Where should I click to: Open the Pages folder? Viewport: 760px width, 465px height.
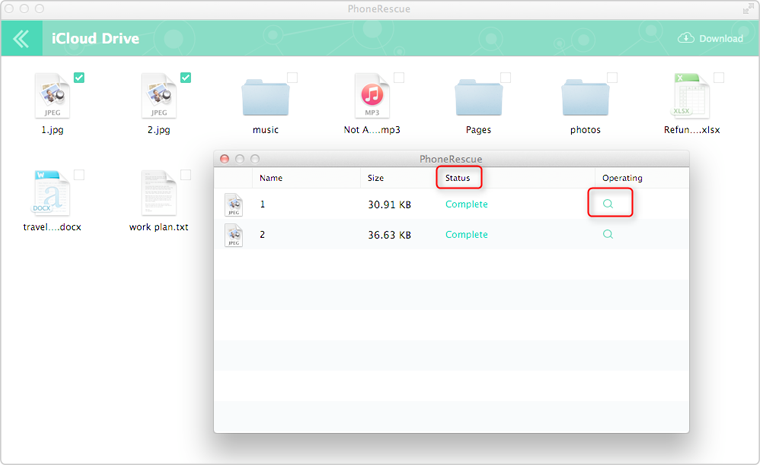click(x=478, y=98)
